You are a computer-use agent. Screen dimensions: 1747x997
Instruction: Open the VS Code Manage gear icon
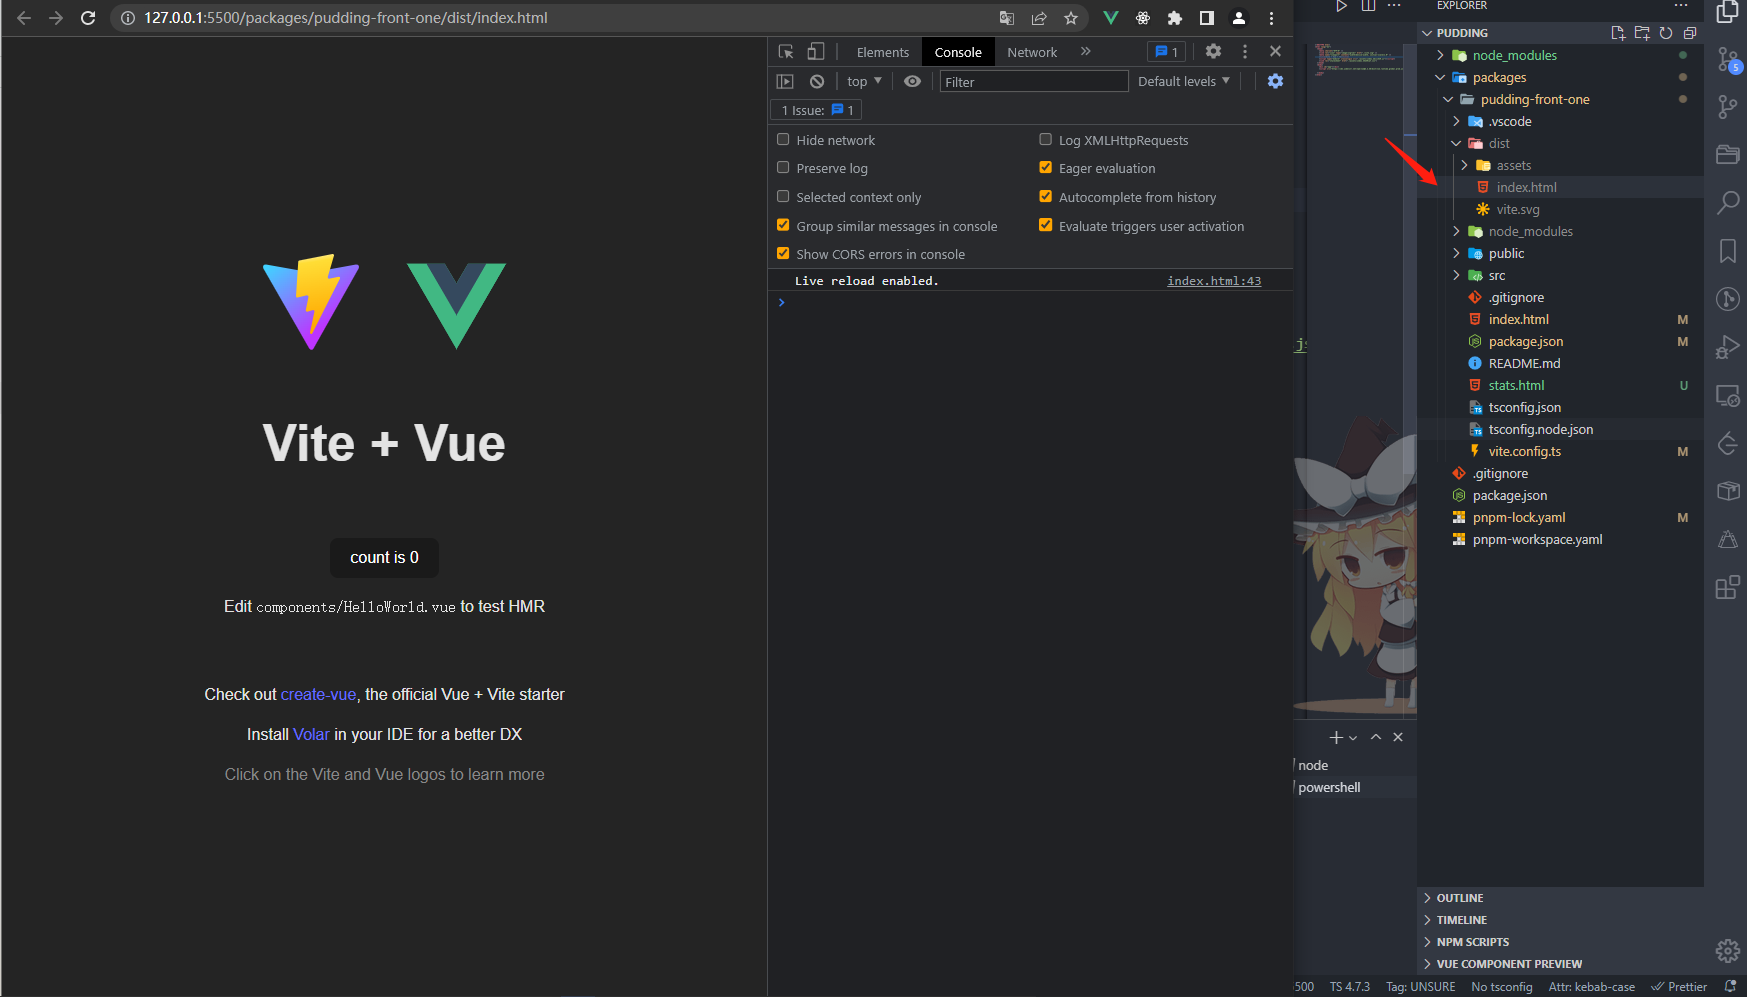[x=1728, y=950]
